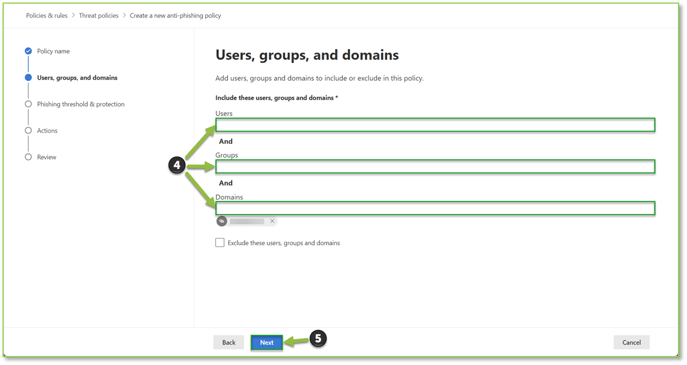This screenshot has width=687, height=365.
Task: Enable Exclude these users, groups and domains
Action: coord(220,243)
